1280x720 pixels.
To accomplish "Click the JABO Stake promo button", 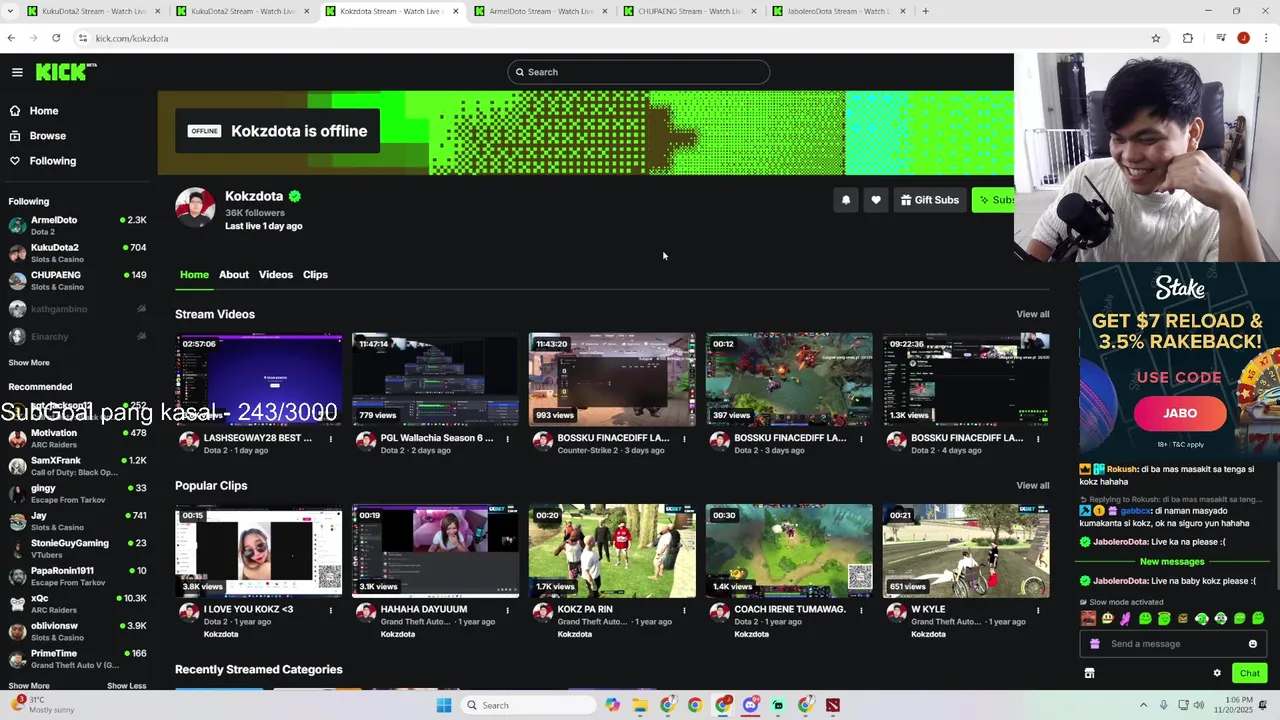I will coord(1180,413).
